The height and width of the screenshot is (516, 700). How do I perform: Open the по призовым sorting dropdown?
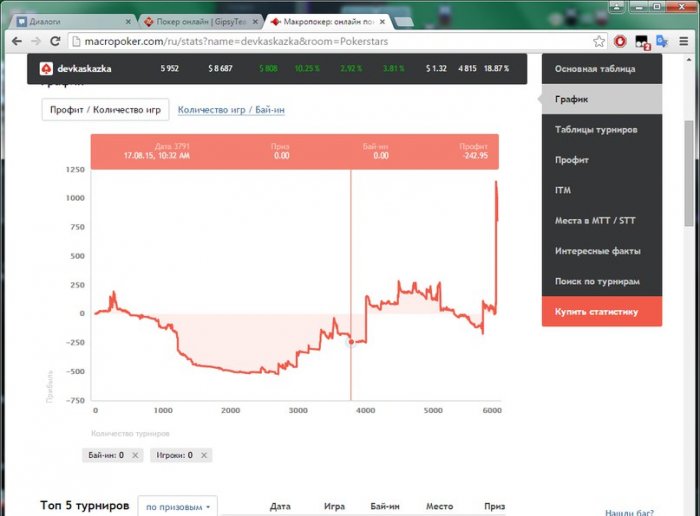178,507
